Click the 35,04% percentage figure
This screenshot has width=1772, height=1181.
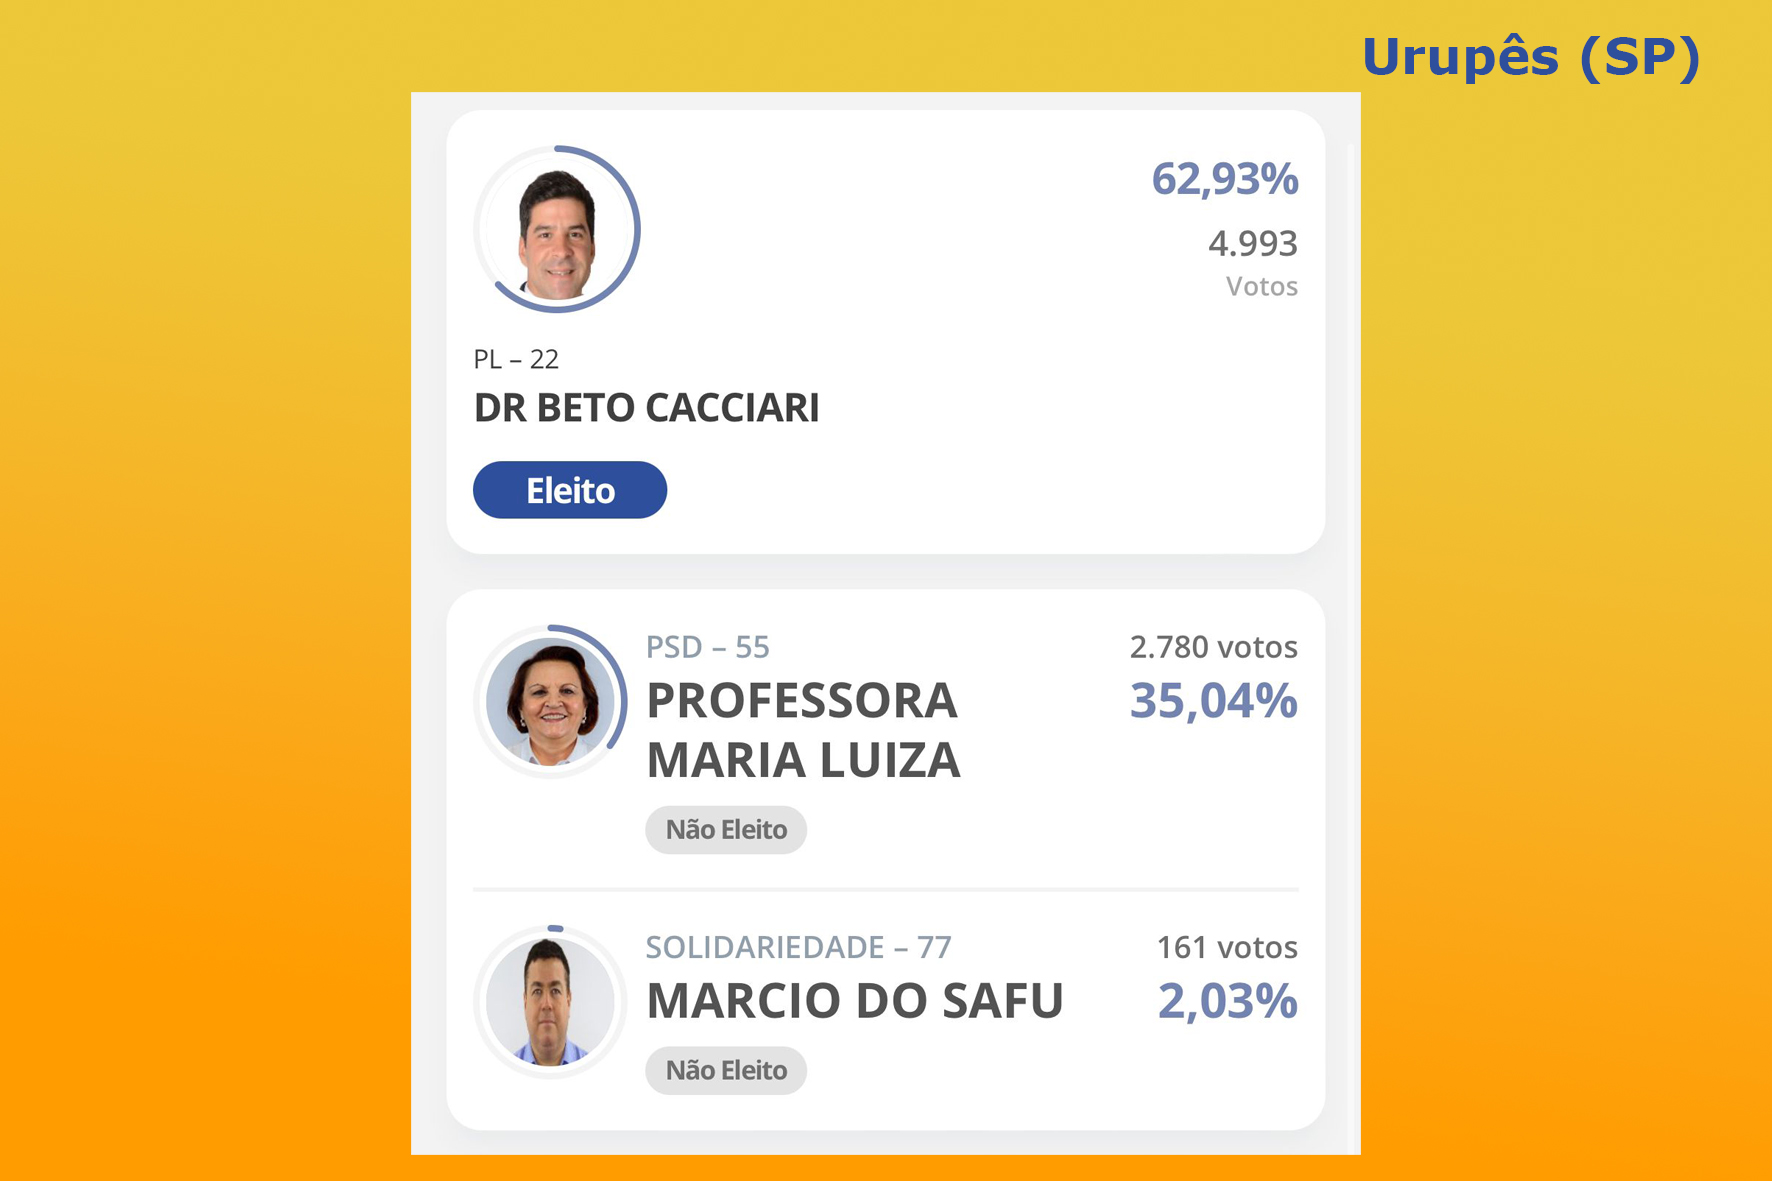[x=1214, y=701]
